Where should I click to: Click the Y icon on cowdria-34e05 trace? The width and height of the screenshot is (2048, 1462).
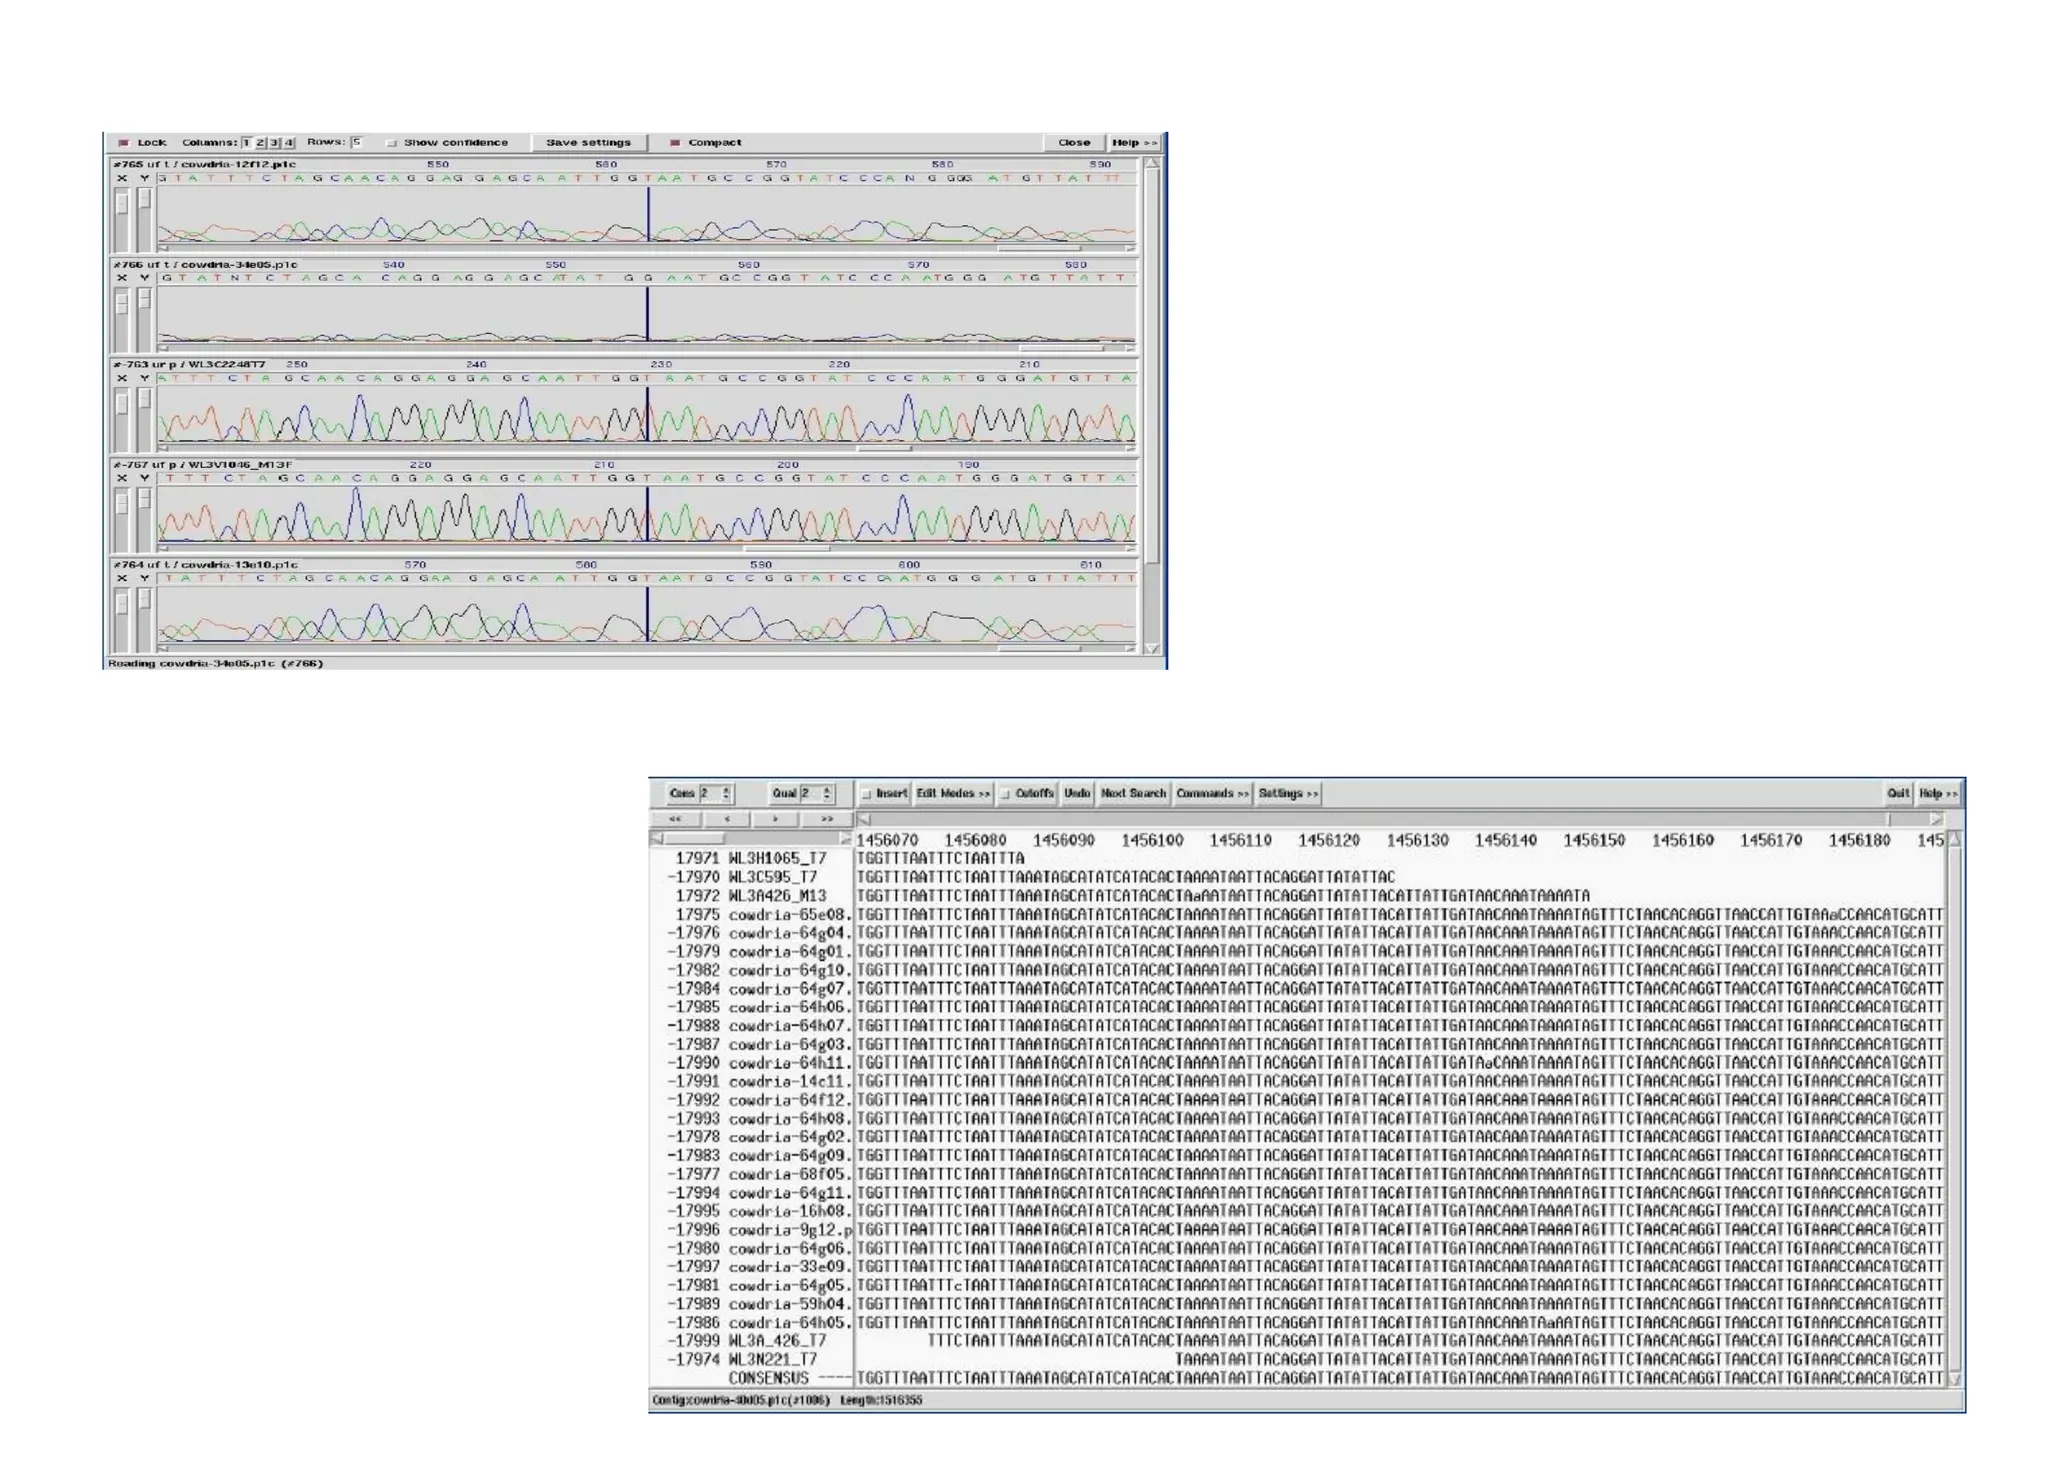[144, 278]
